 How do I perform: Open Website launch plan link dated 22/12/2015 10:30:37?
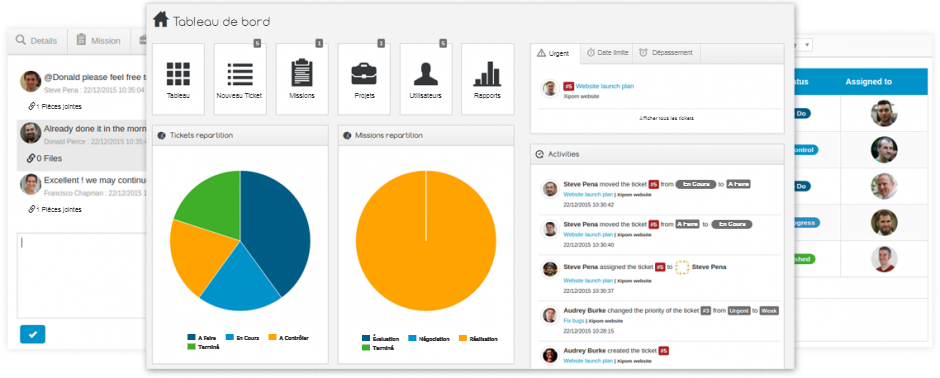pyautogui.click(x=588, y=280)
